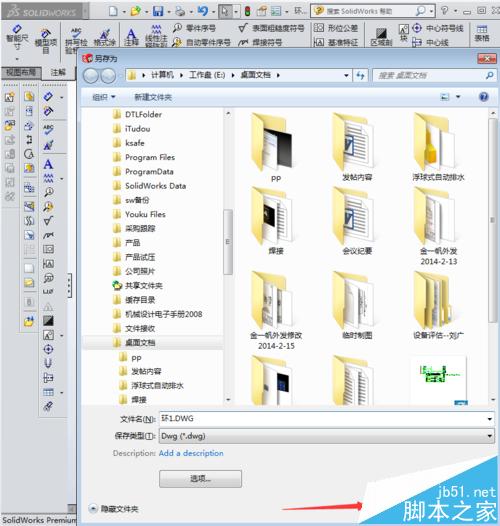Open the address bar path history dropdown
500x526 pixels.
coord(346,75)
